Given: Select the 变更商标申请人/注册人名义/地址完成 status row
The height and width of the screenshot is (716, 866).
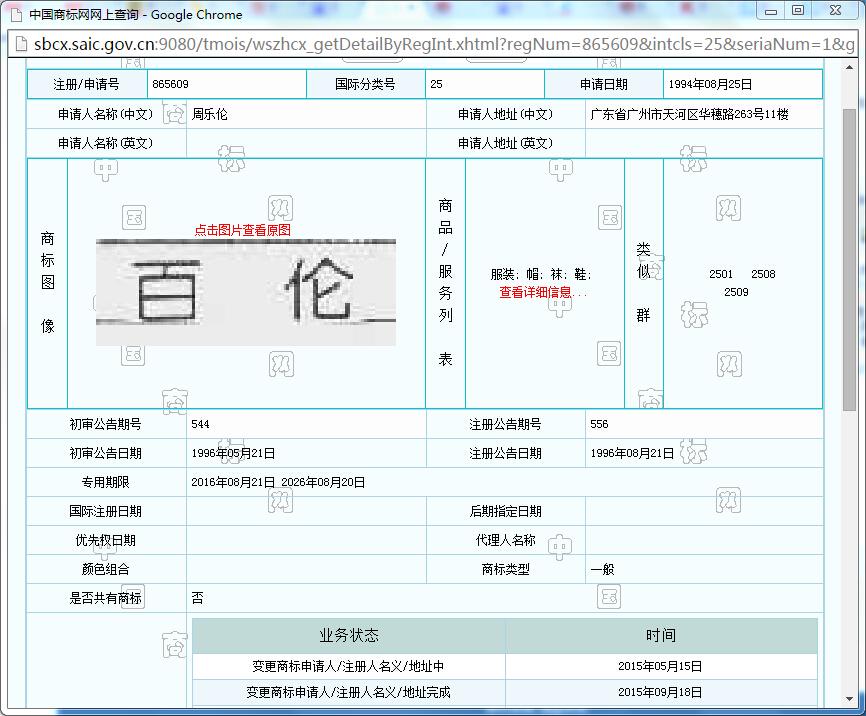Looking at the screenshot, I should [348, 692].
